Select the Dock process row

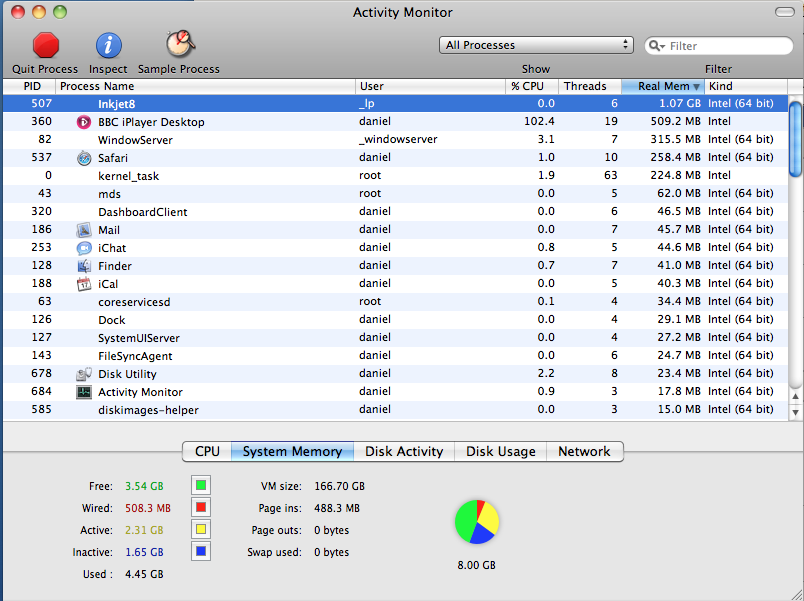tap(395, 319)
